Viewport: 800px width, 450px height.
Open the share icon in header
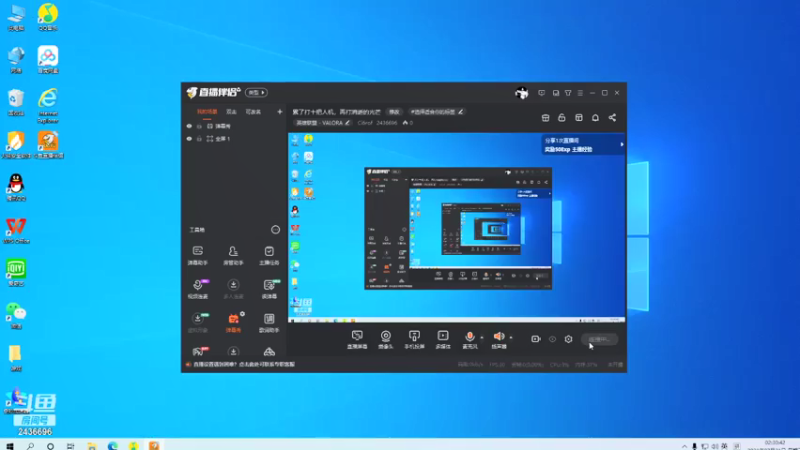coord(612,118)
